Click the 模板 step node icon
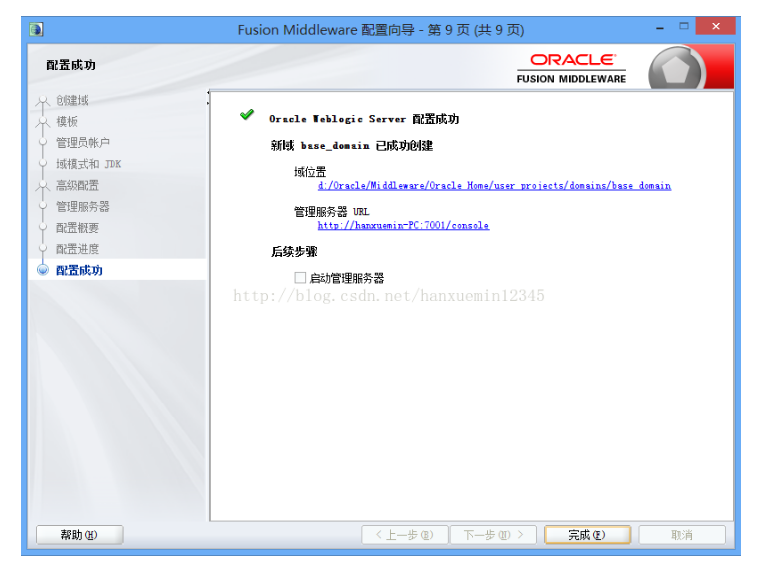Viewport: 780px width, 570px height. 43,122
